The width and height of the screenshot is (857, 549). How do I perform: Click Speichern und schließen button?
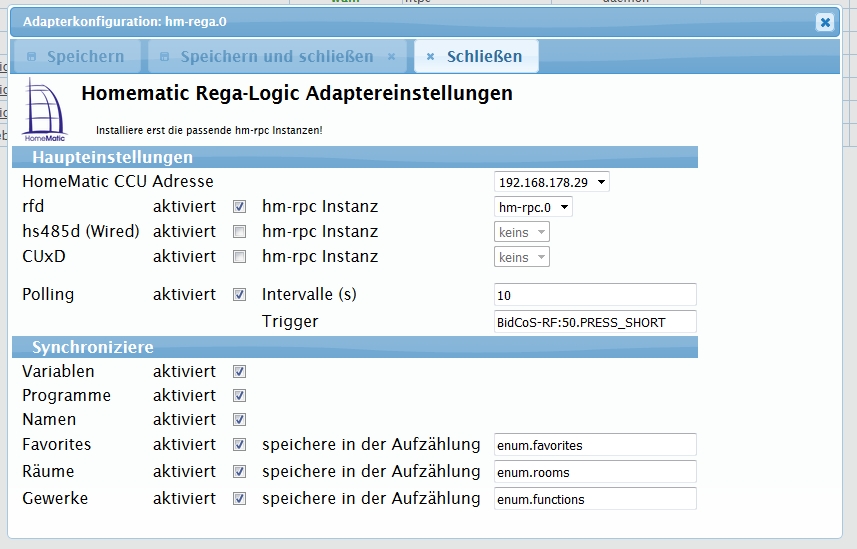[277, 56]
